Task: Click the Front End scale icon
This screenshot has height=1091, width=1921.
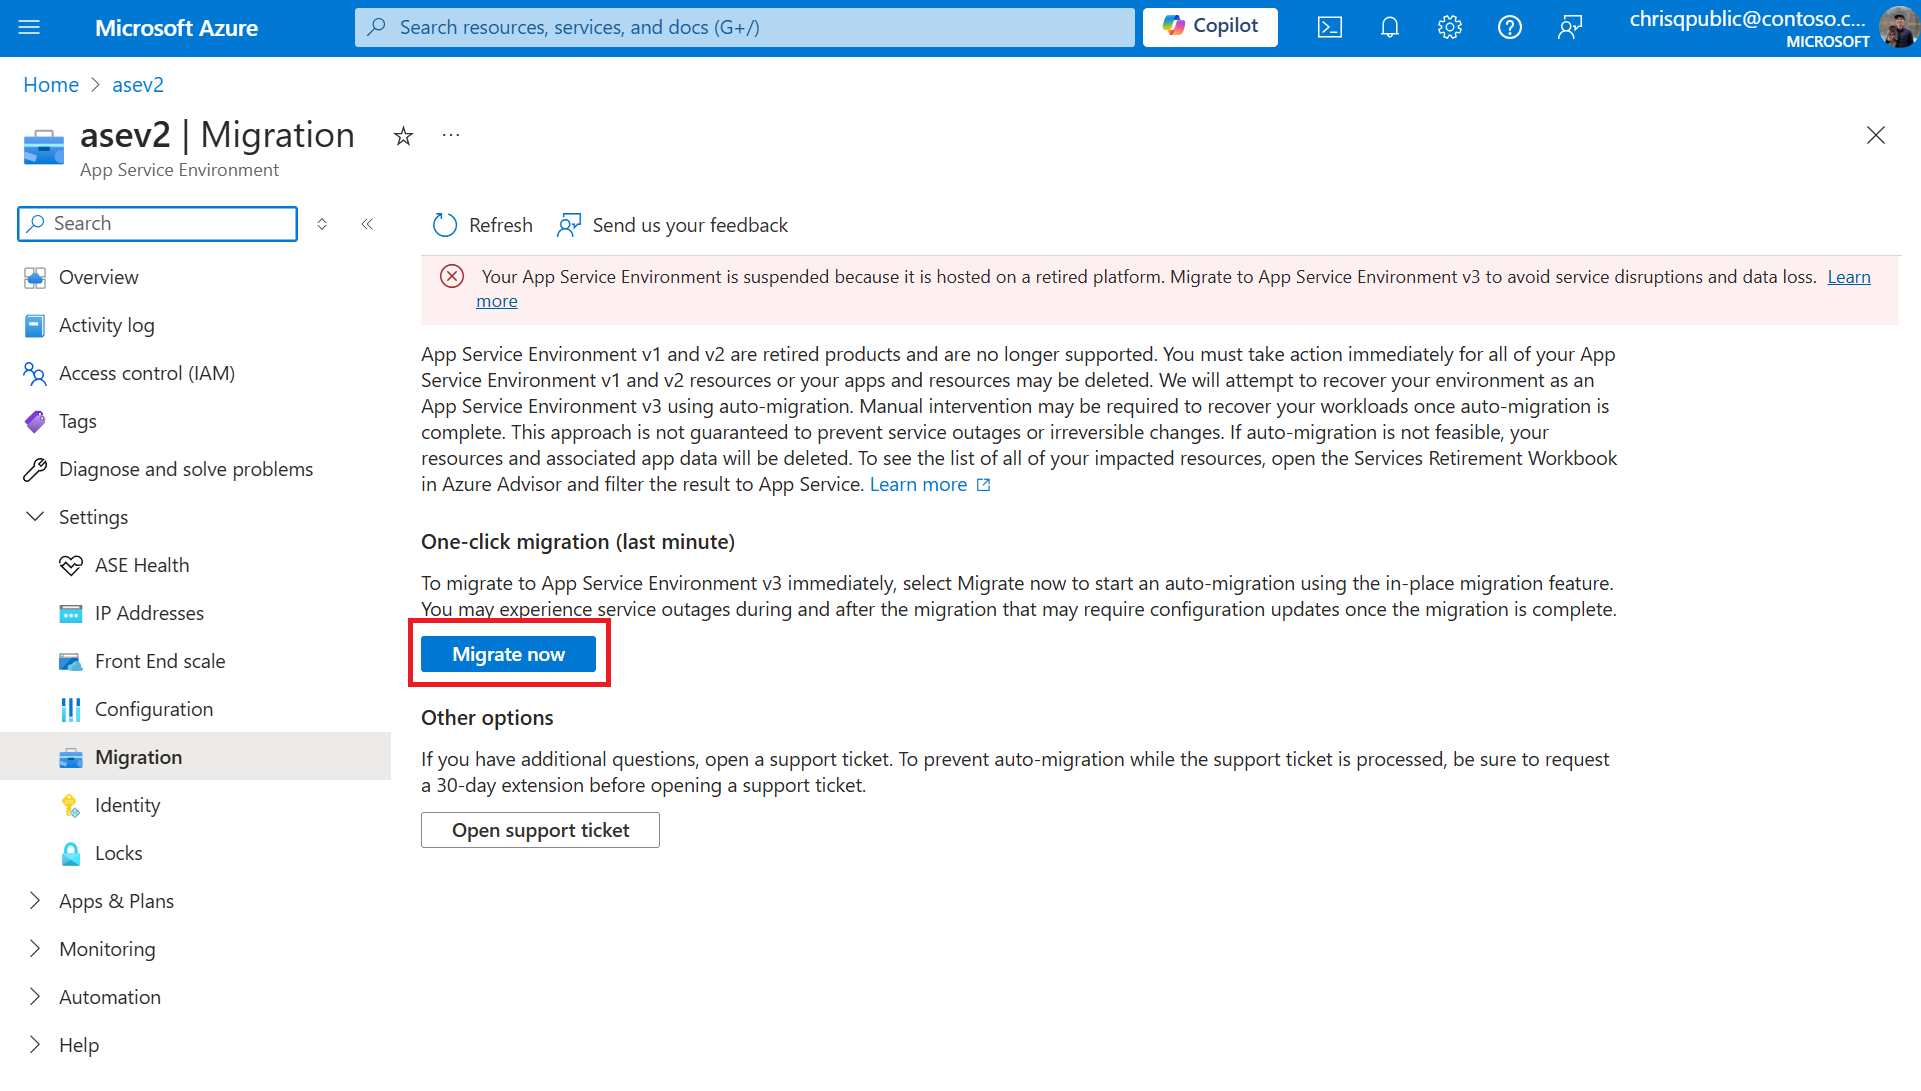Action: click(x=70, y=661)
